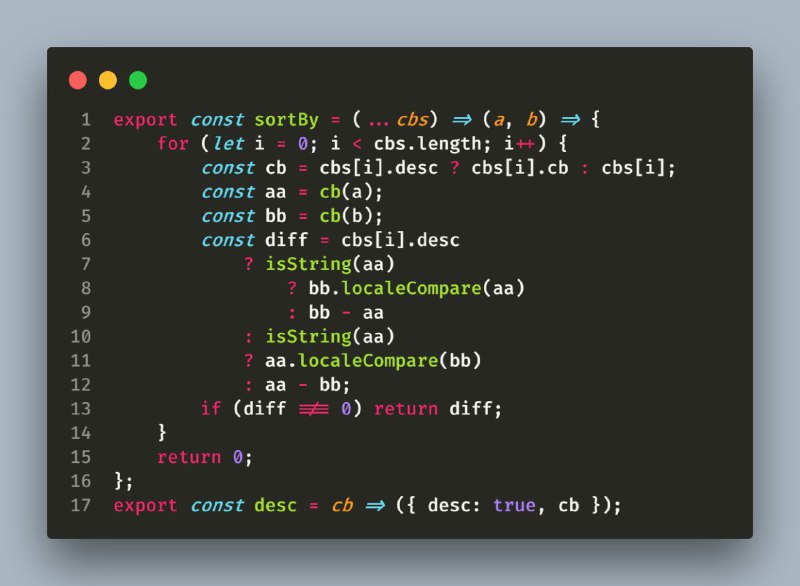Place cursor on the cbs rest parameter
The height and width of the screenshot is (586, 800).
[412, 120]
